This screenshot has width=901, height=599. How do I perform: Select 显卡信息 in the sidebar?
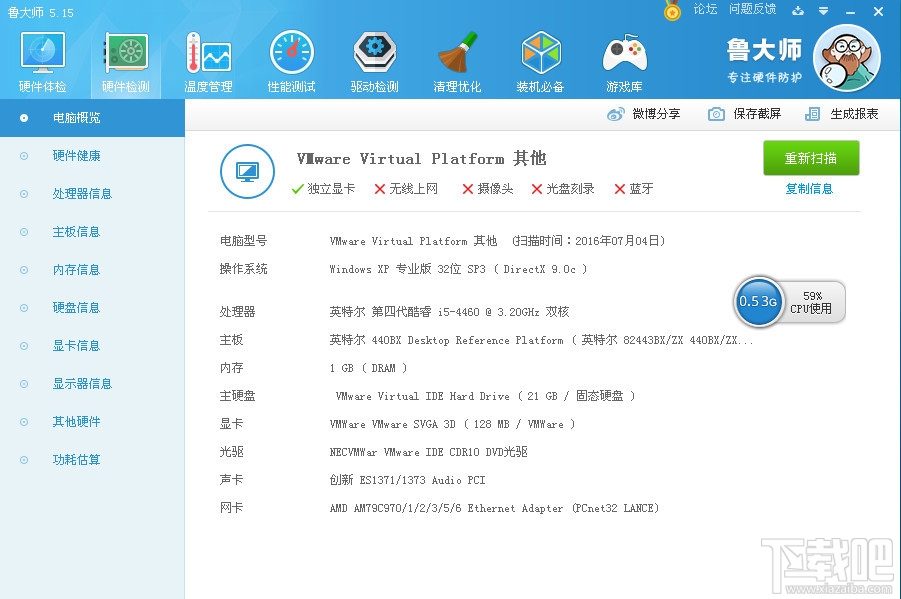click(92, 345)
